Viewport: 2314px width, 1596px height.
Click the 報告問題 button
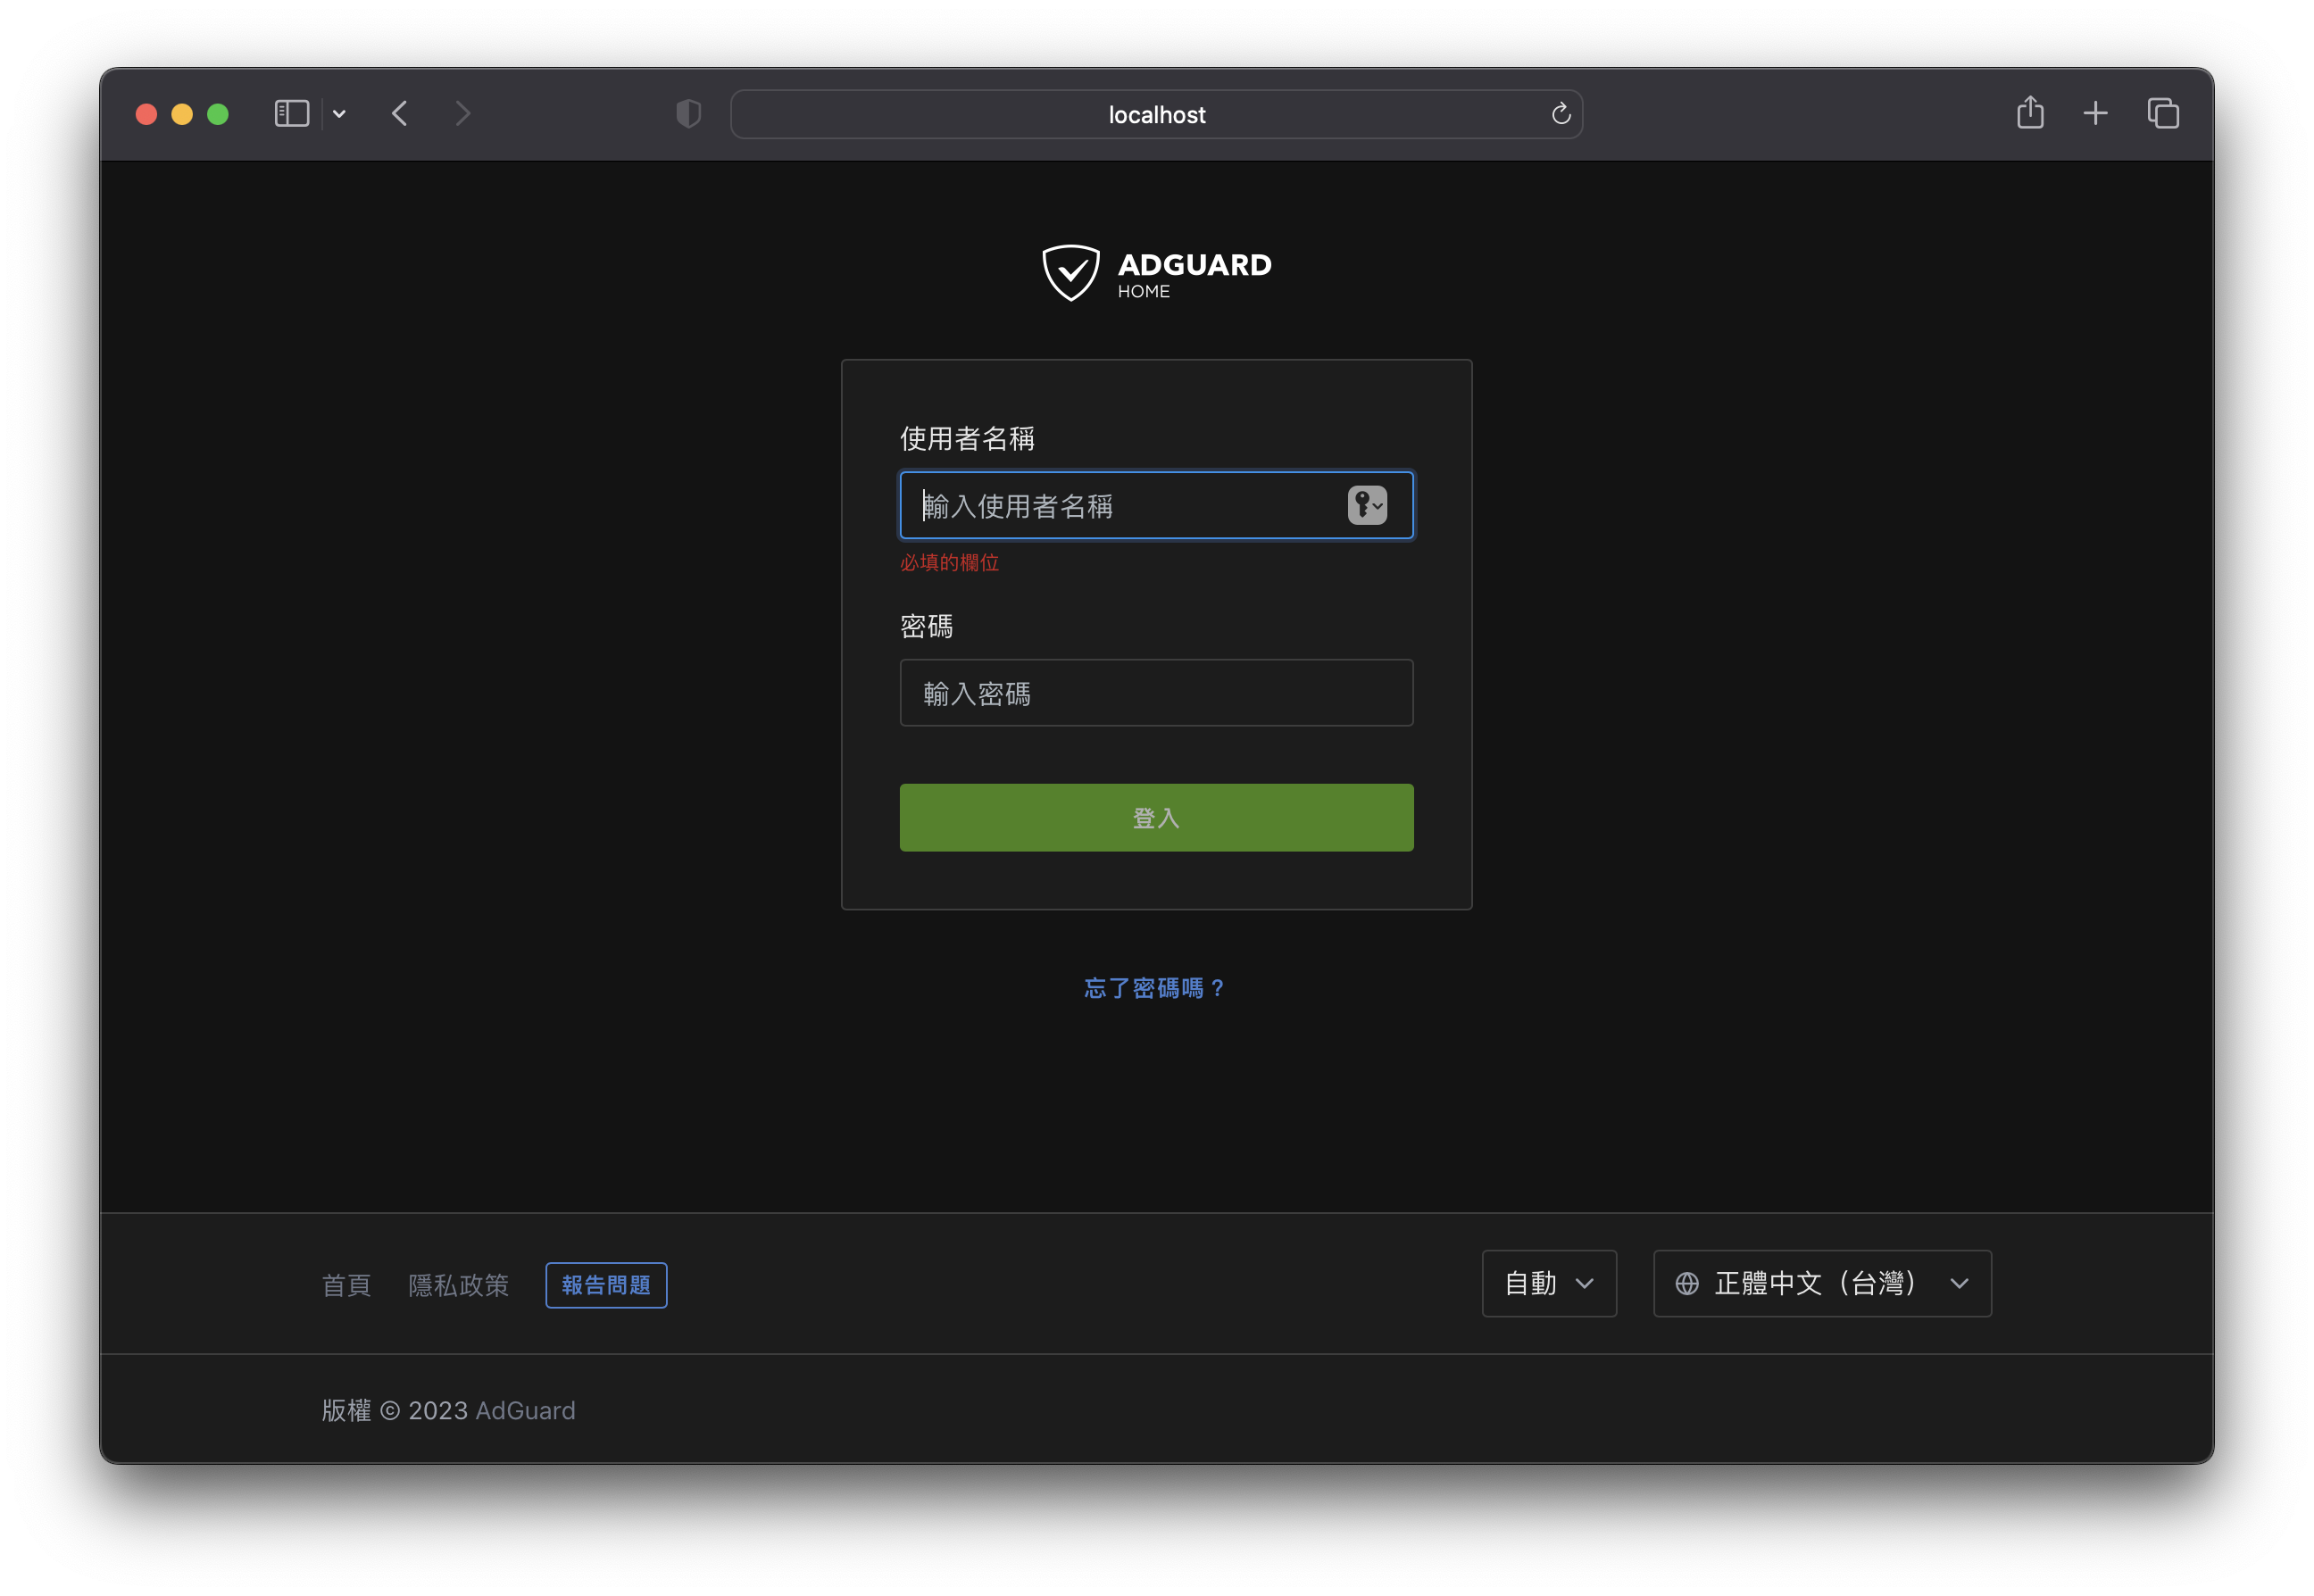[606, 1285]
